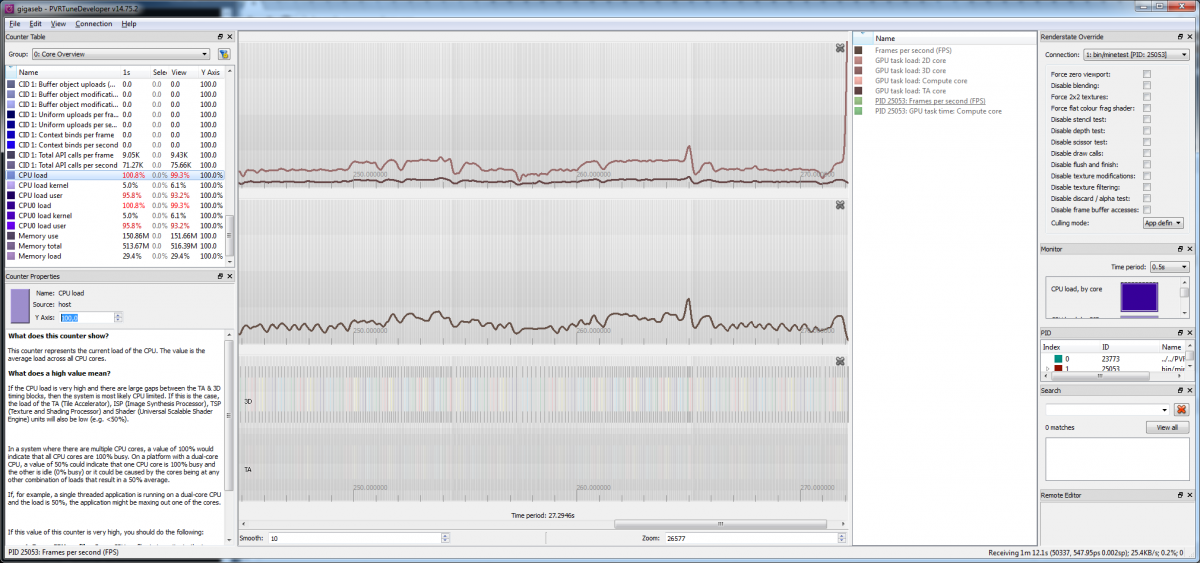Undock the Remote Editor panel
Screen dimensions: 1200x563
tap(1181, 495)
